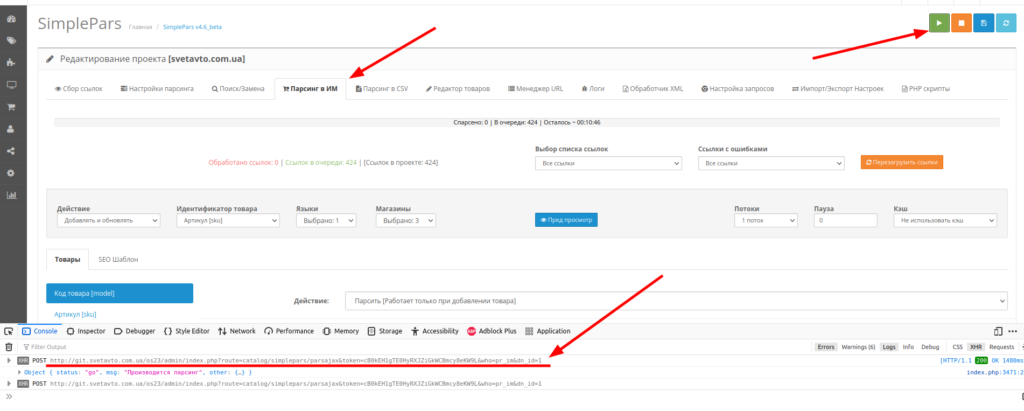1024x411 pixels.
Task: Open the 'Парсить' action dropdown
Action: (676, 301)
